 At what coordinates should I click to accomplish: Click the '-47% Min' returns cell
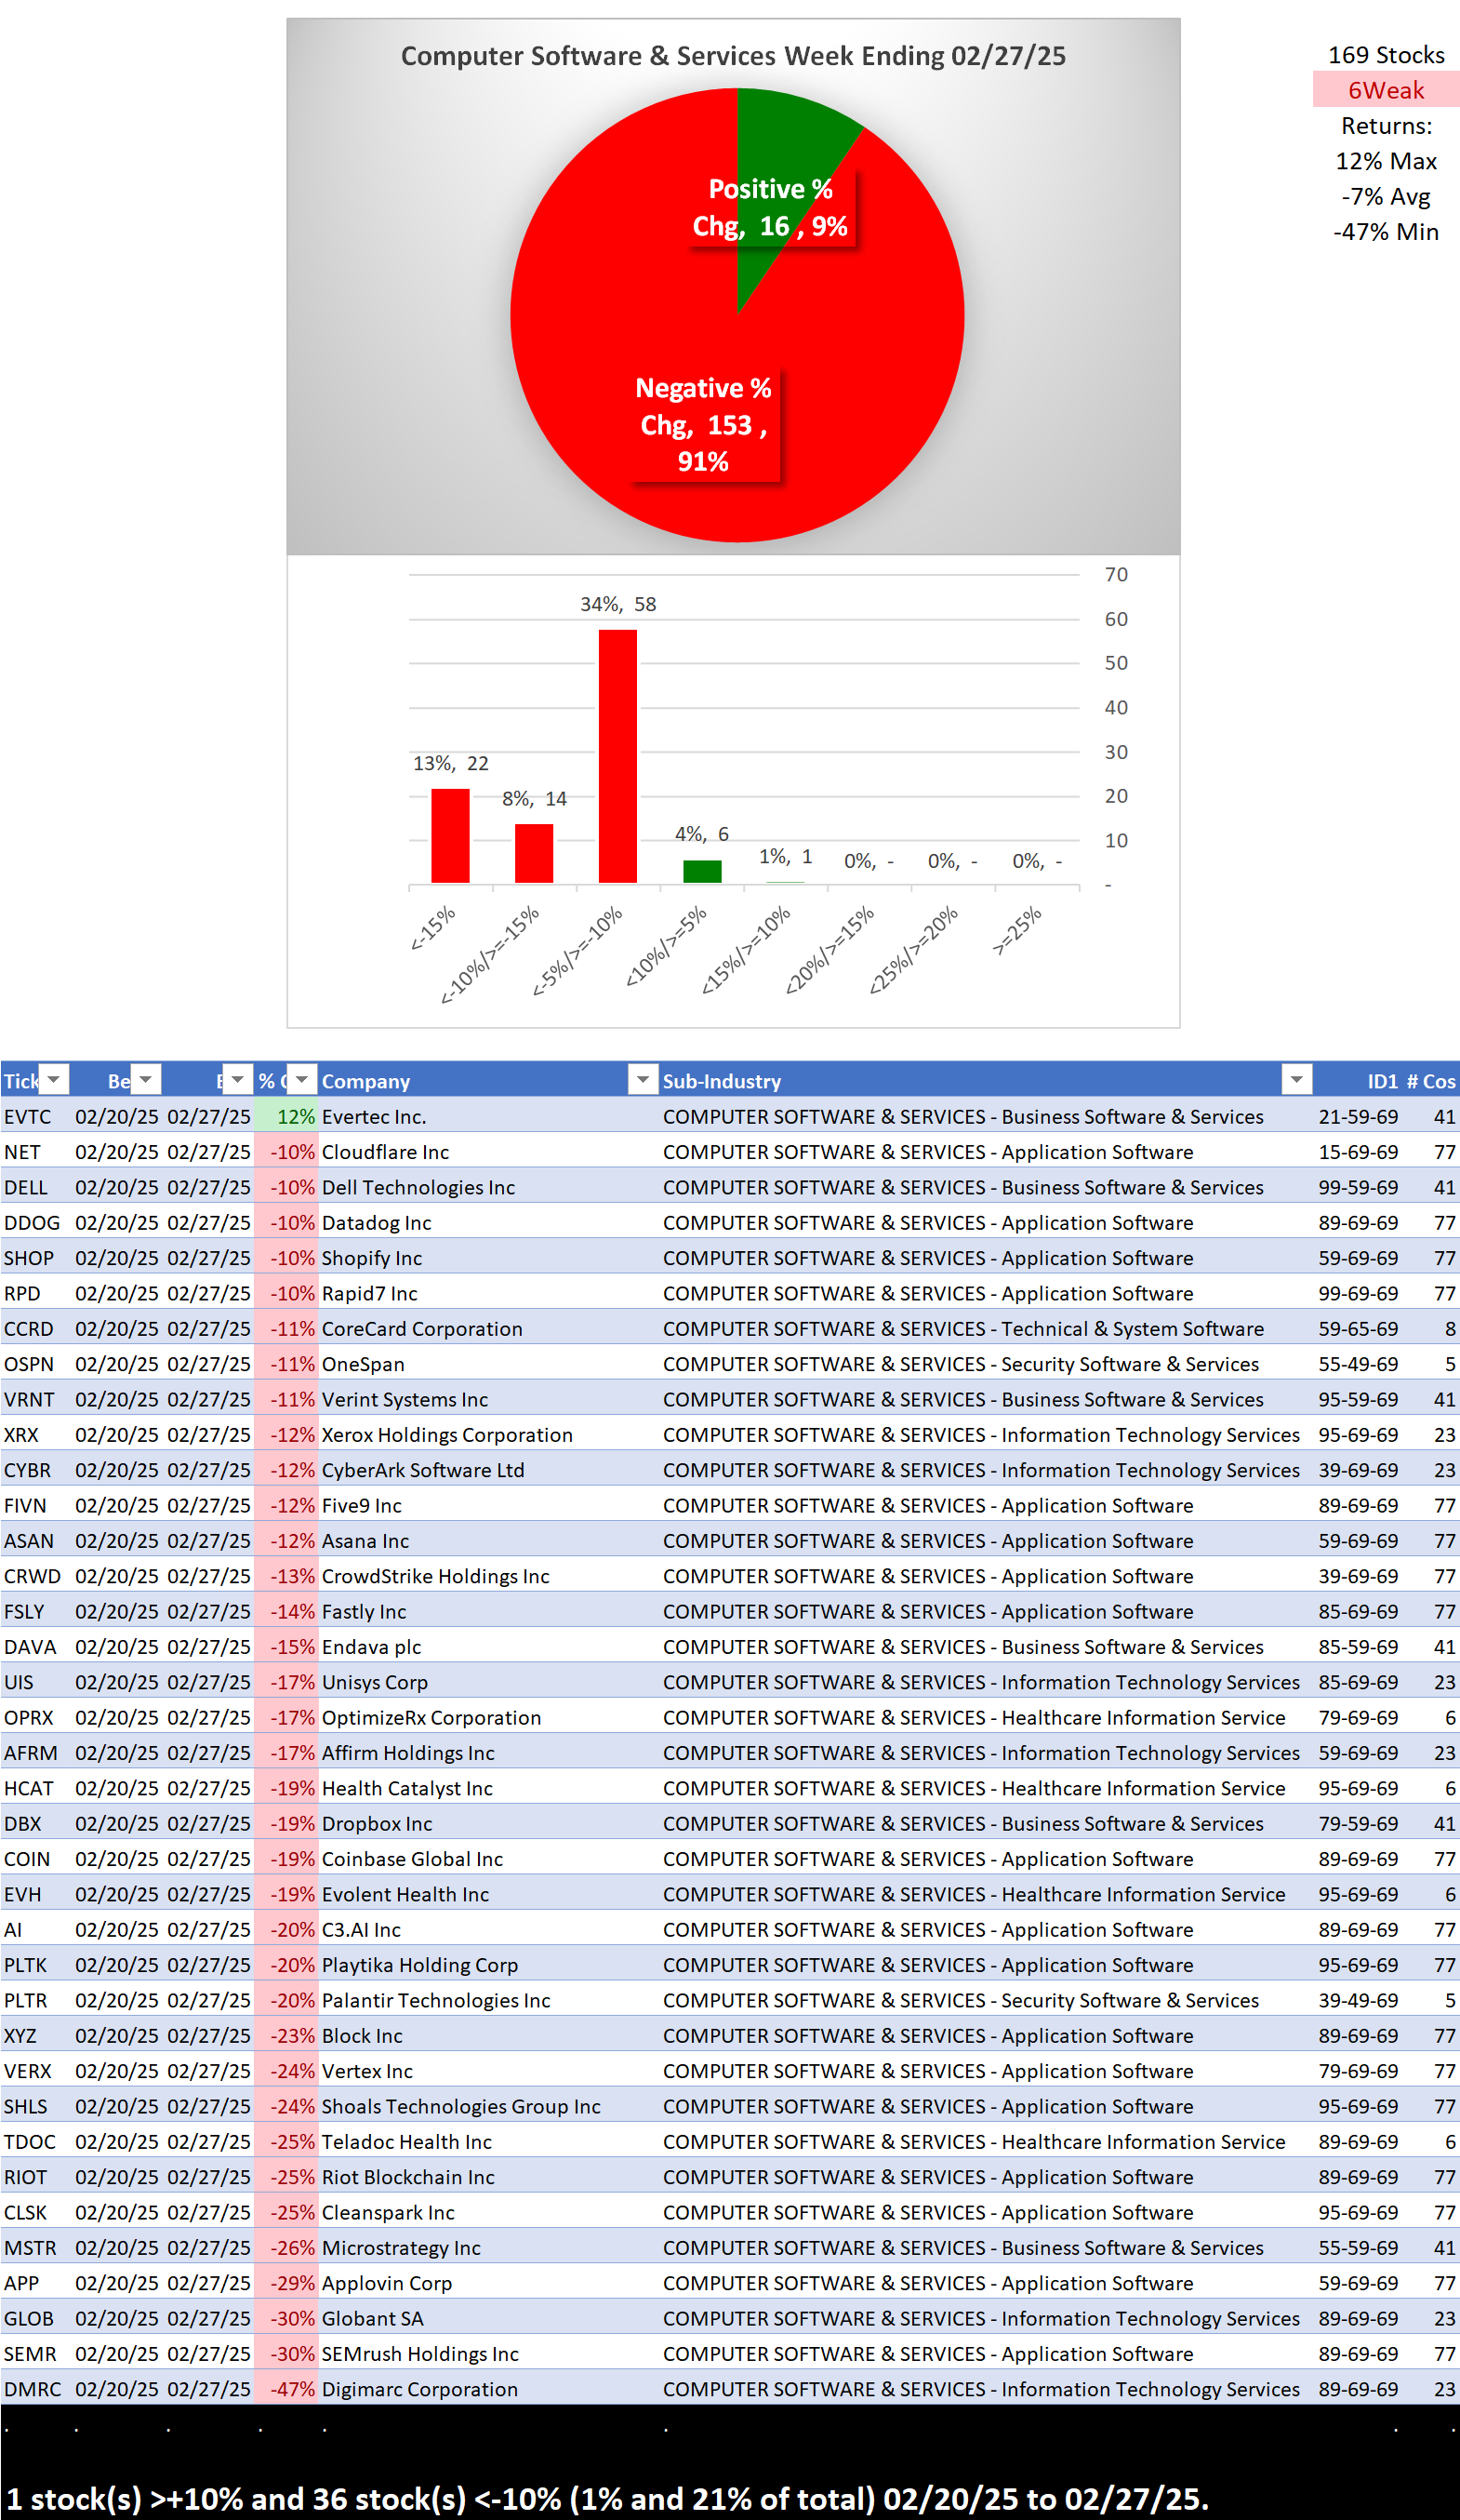(1386, 231)
